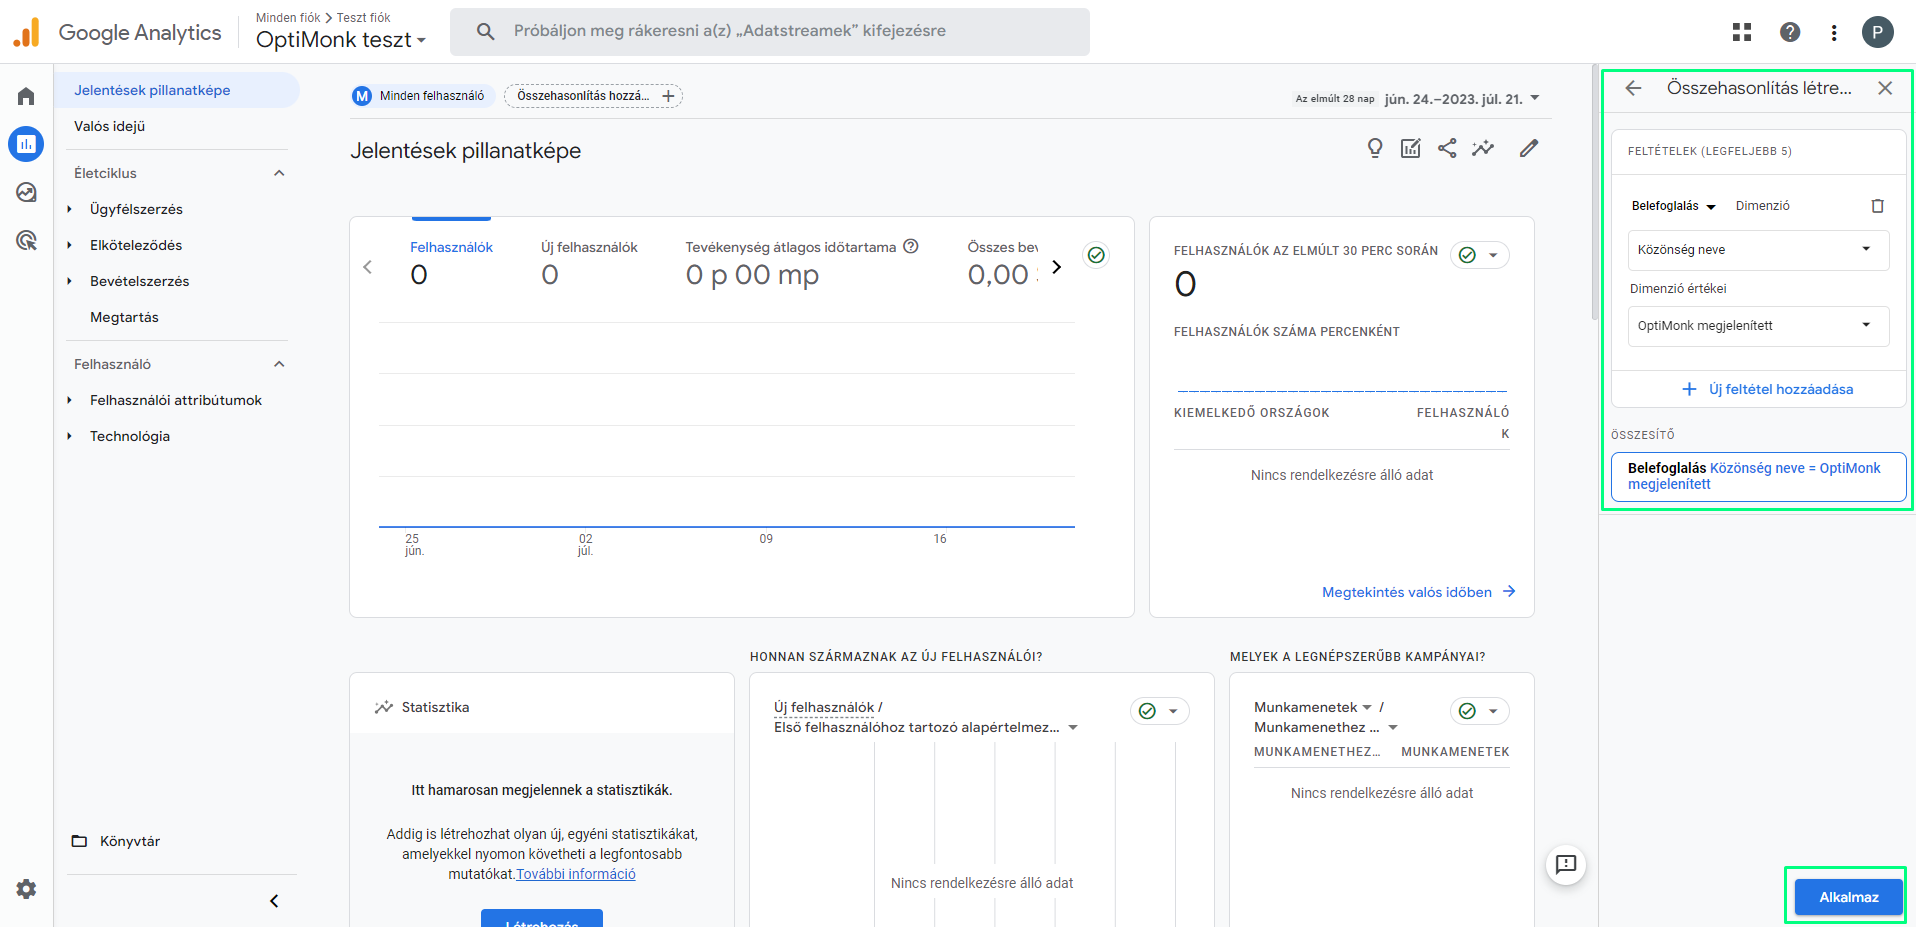The width and height of the screenshot is (1916, 927).
Task: Click the customize report pencil icon
Action: 1529,148
